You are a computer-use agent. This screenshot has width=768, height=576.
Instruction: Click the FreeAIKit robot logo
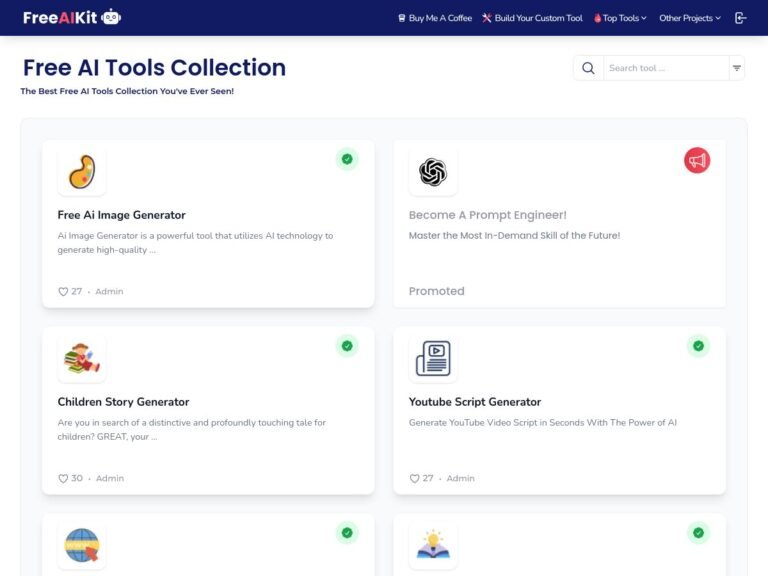click(111, 17)
